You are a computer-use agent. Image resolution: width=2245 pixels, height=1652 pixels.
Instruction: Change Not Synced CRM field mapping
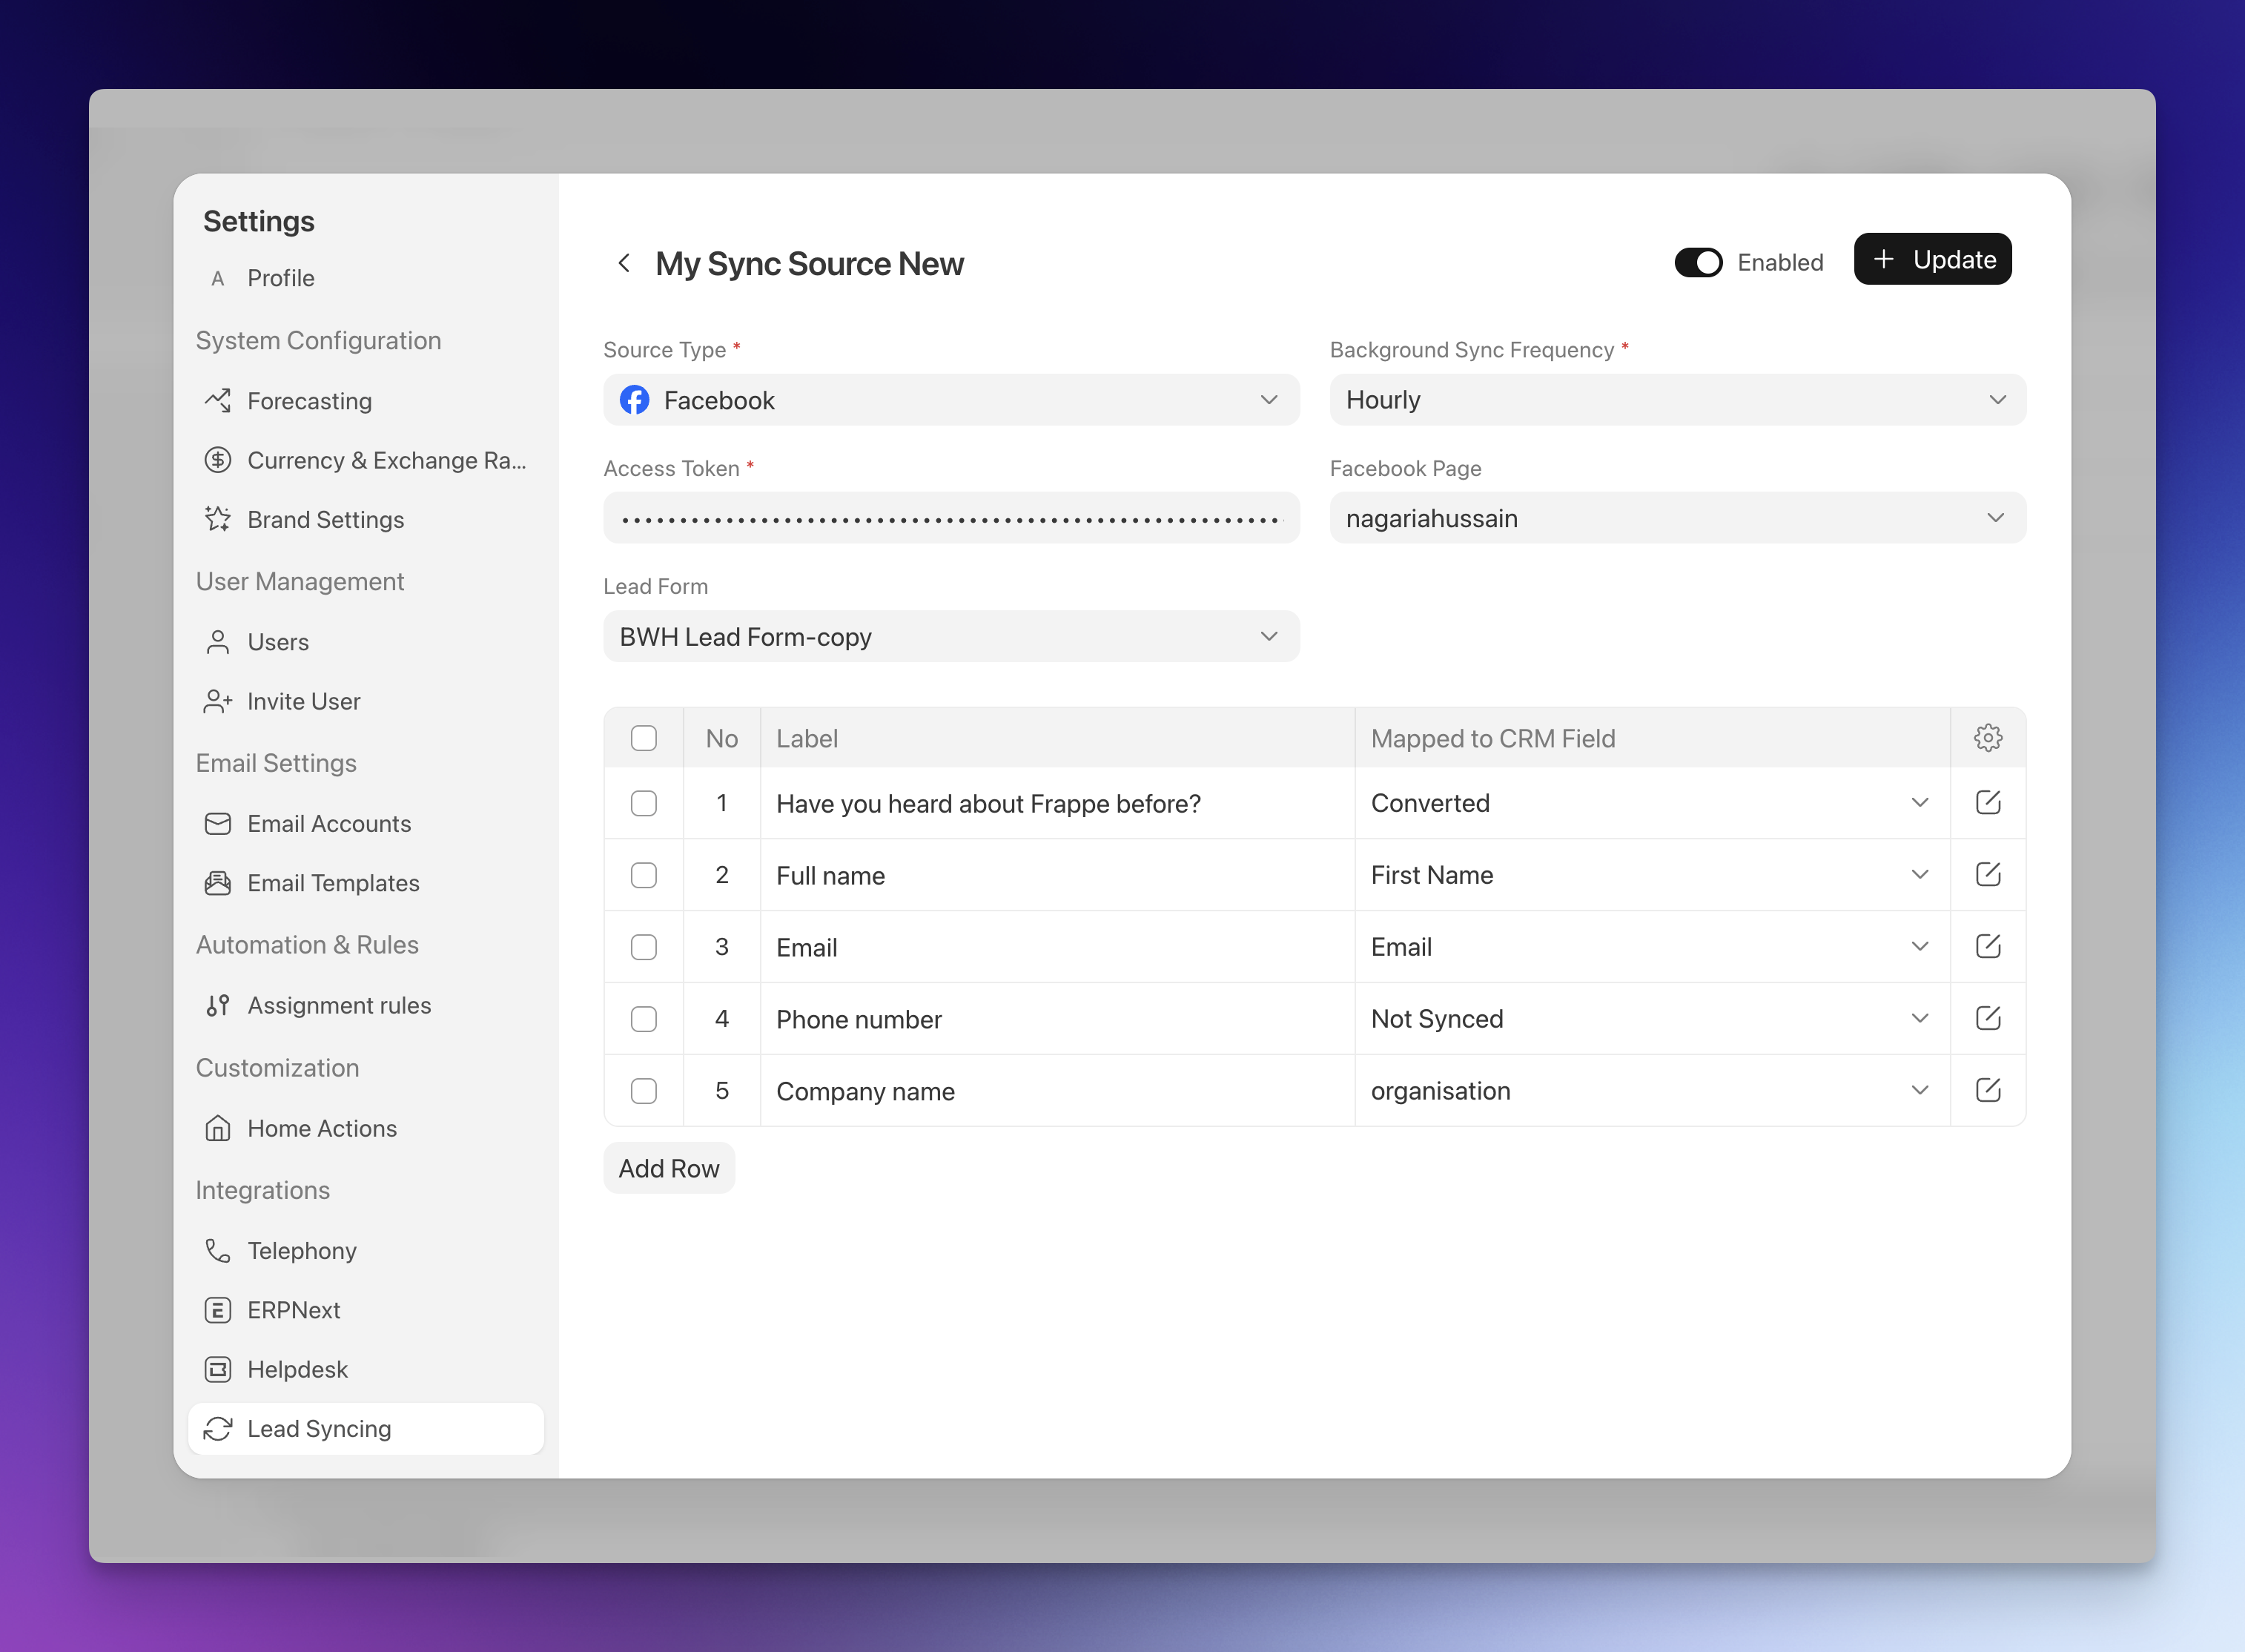tap(1650, 1019)
